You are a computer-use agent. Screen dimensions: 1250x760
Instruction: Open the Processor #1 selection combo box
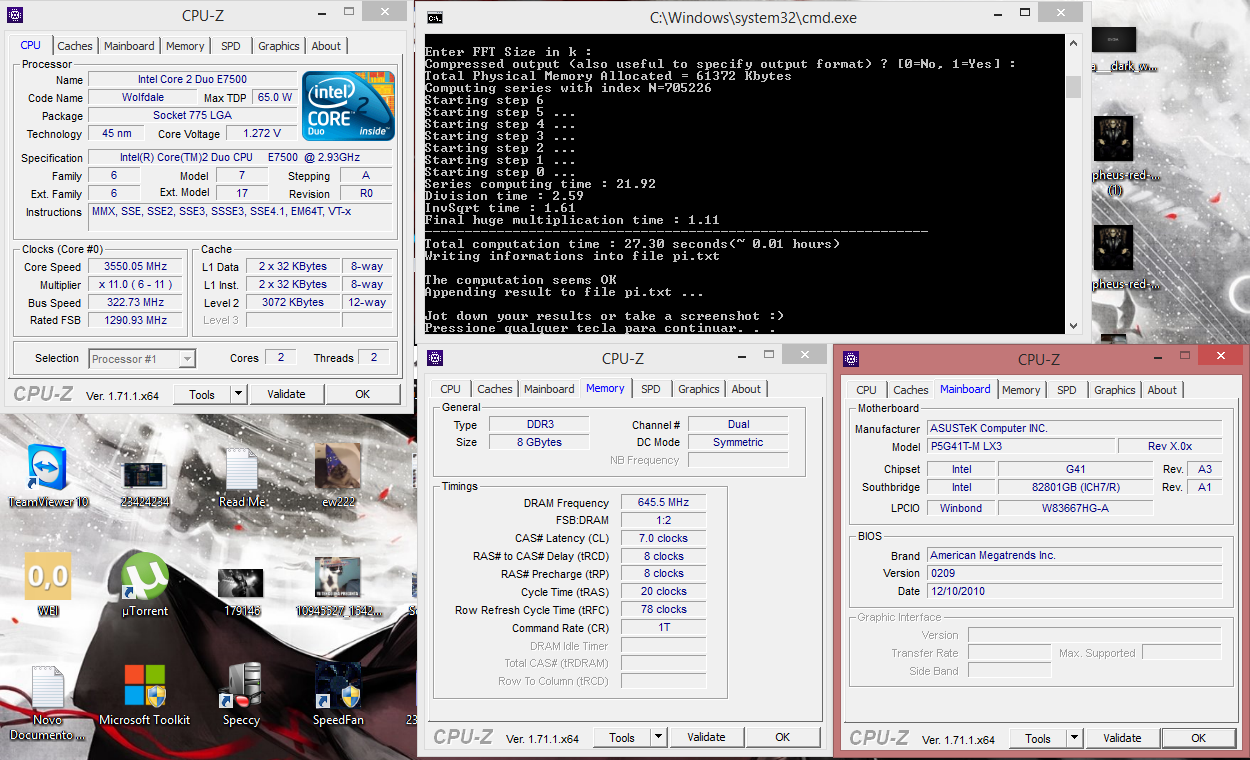tap(143, 358)
